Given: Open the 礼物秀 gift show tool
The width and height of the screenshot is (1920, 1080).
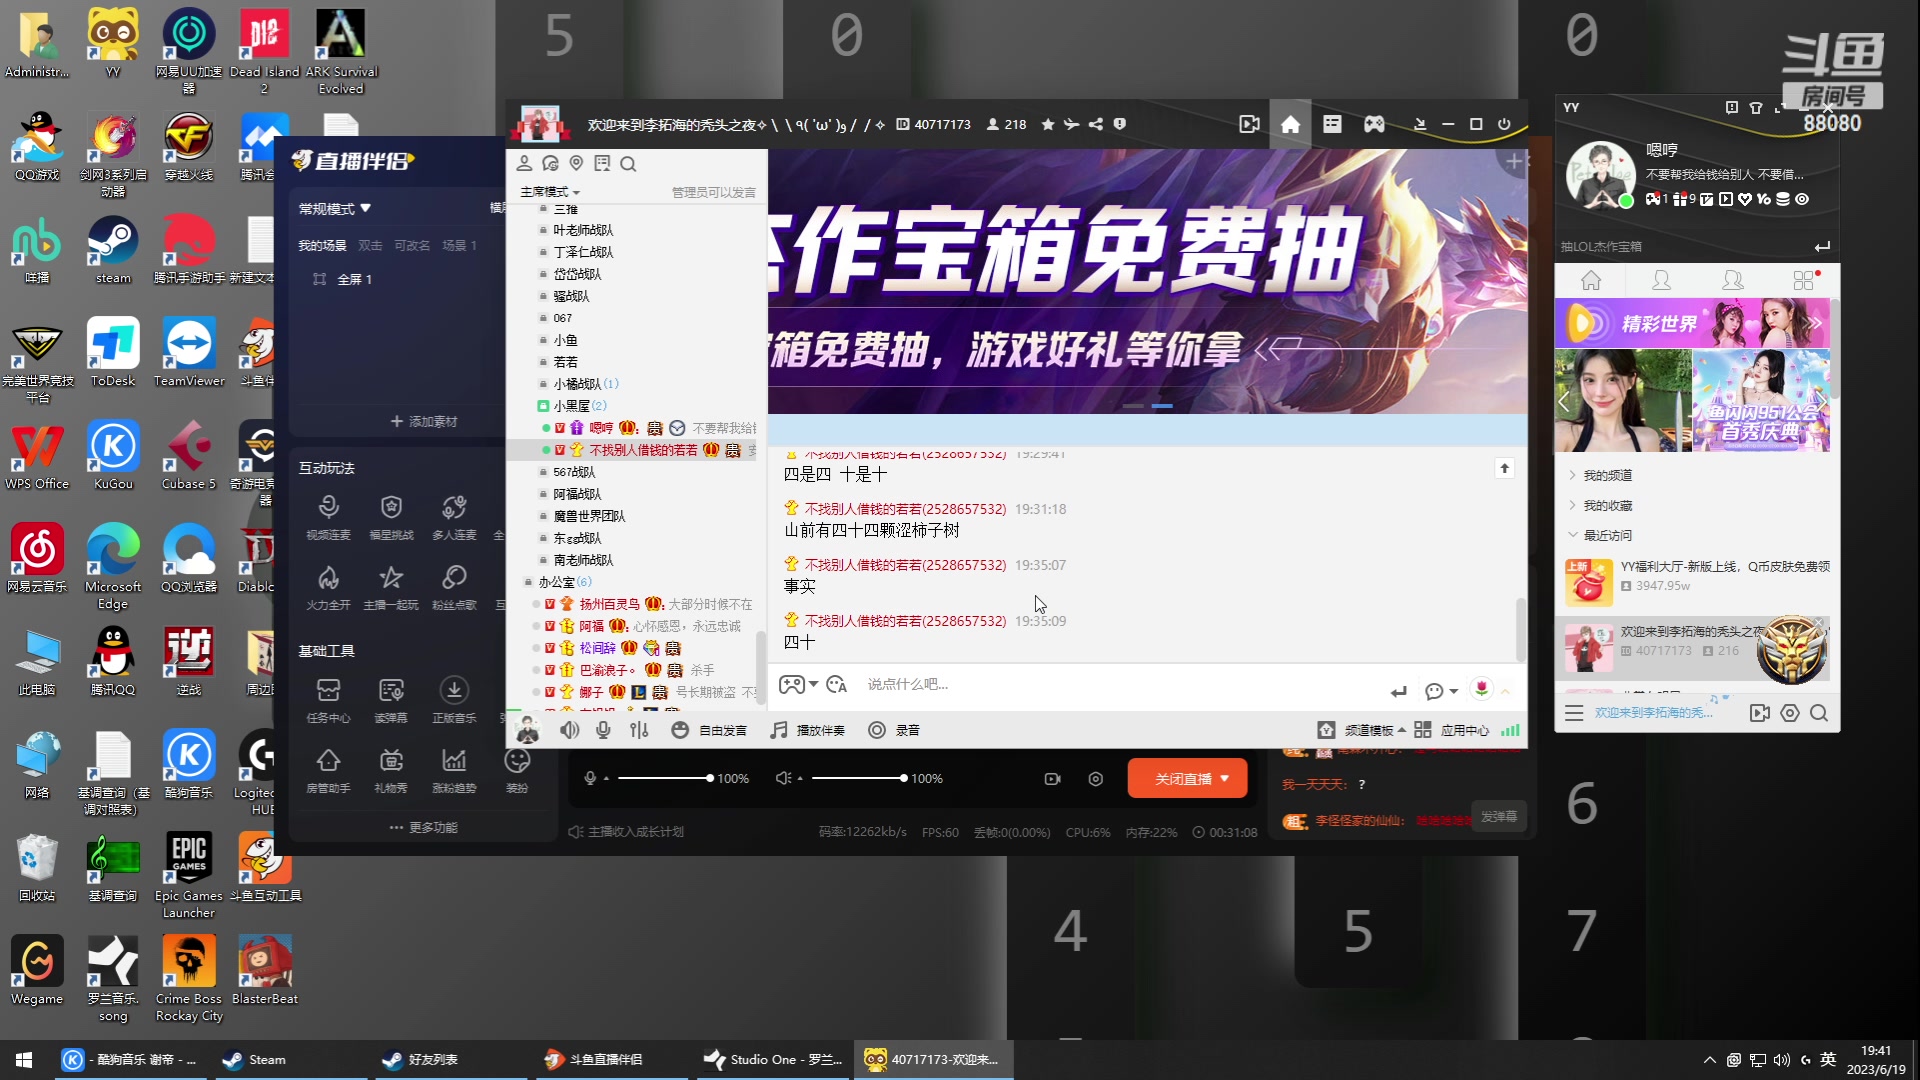Looking at the screenshot, I should coord(391,768).
